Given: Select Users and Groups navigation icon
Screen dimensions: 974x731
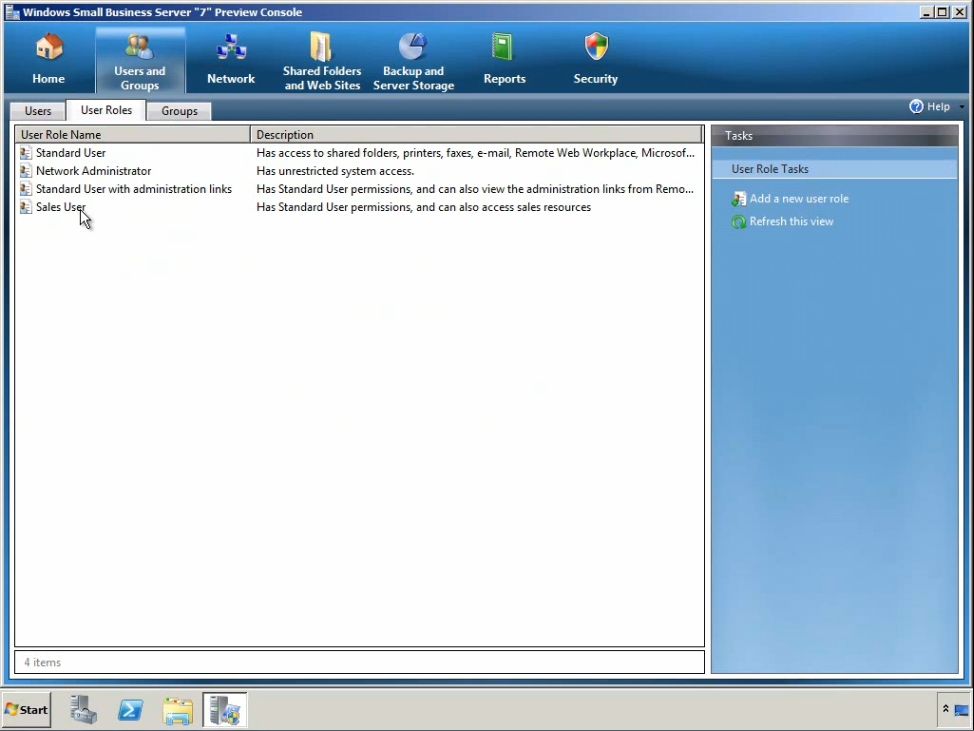Looking at the screenshot, I should click(139, 47).
